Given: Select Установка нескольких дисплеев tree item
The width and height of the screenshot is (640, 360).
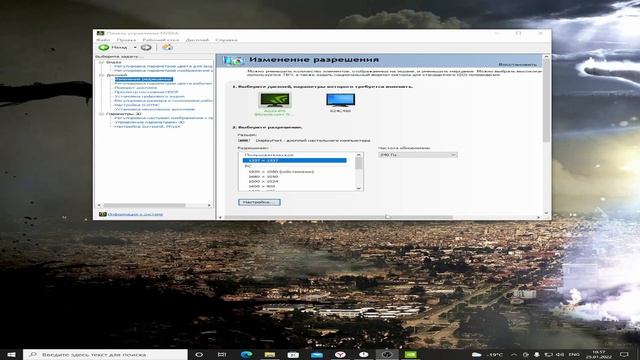Looking at the screenshot, I should point(155,109).
